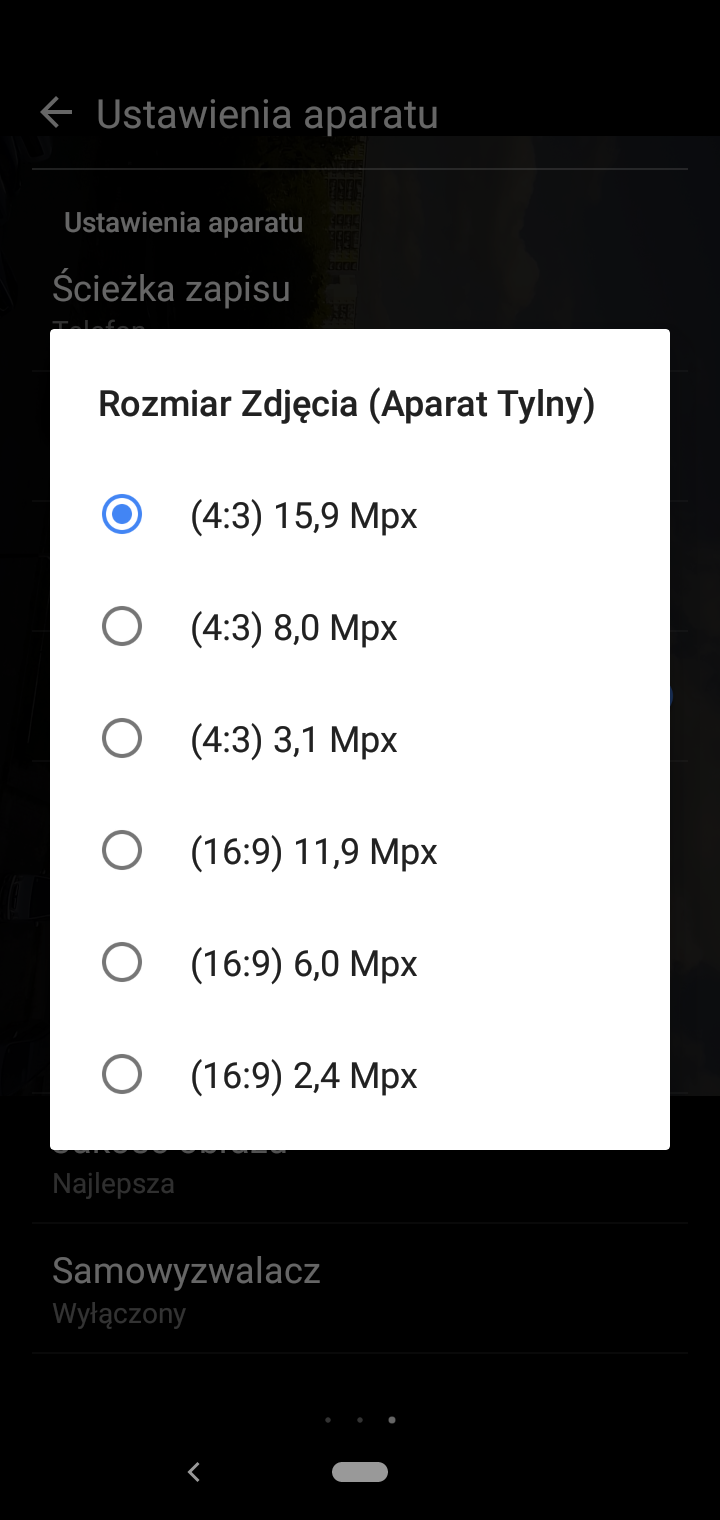Select the (4:3) 3,1 Mpx radio button
The width and height of the screenshot is (720, 1520).
122,738
